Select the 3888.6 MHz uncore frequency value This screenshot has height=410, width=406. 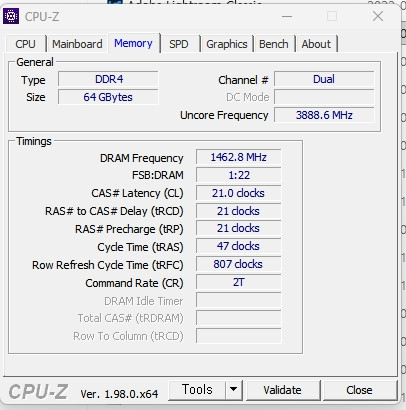(x=324, y=115)
